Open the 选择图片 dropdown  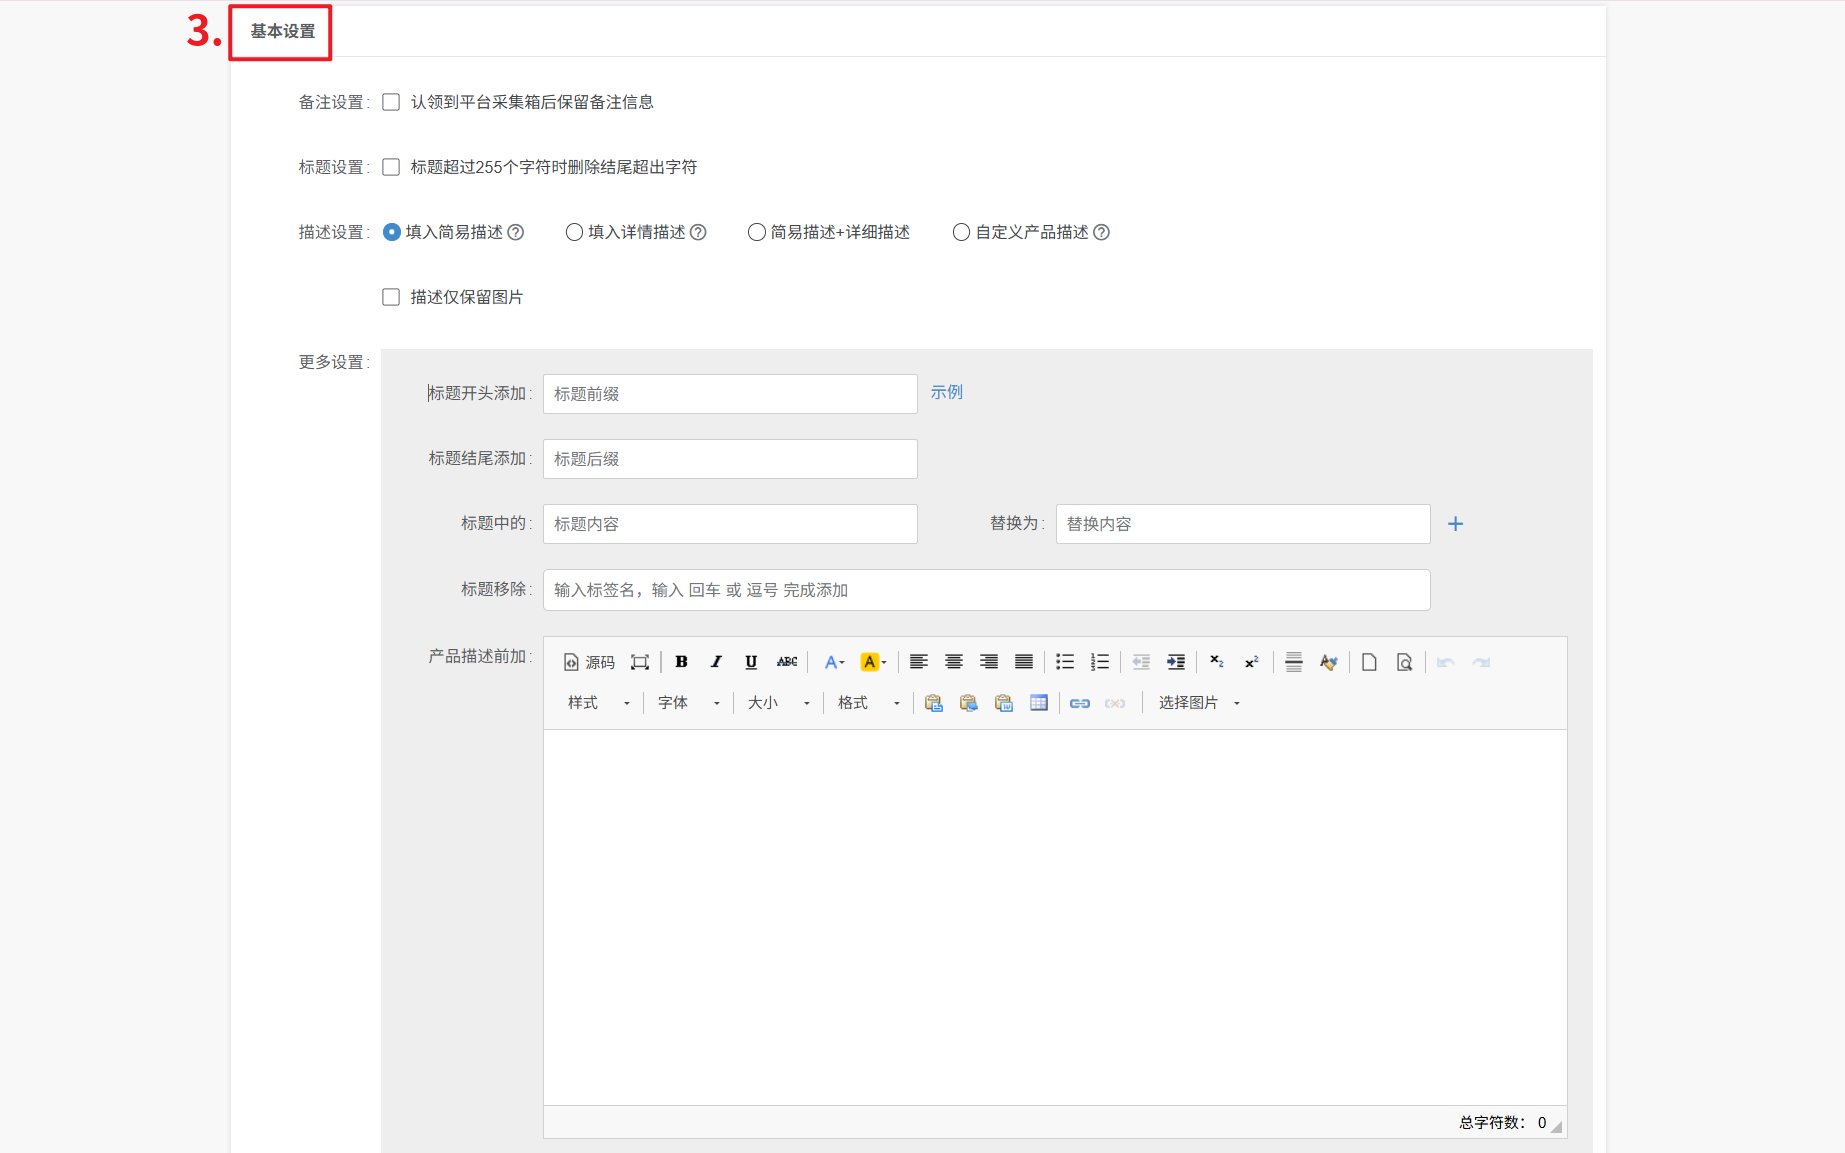pyautogui.click(x=1198, y=703)
